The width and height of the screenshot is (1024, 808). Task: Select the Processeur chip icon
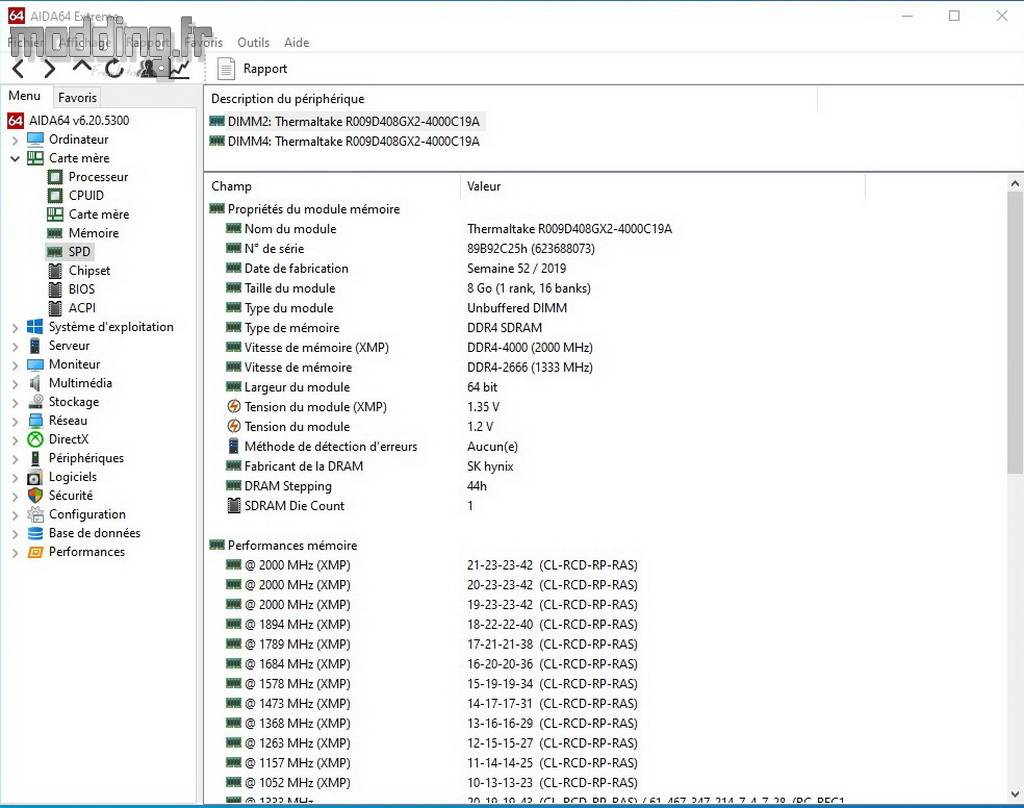tap(56, 177)
